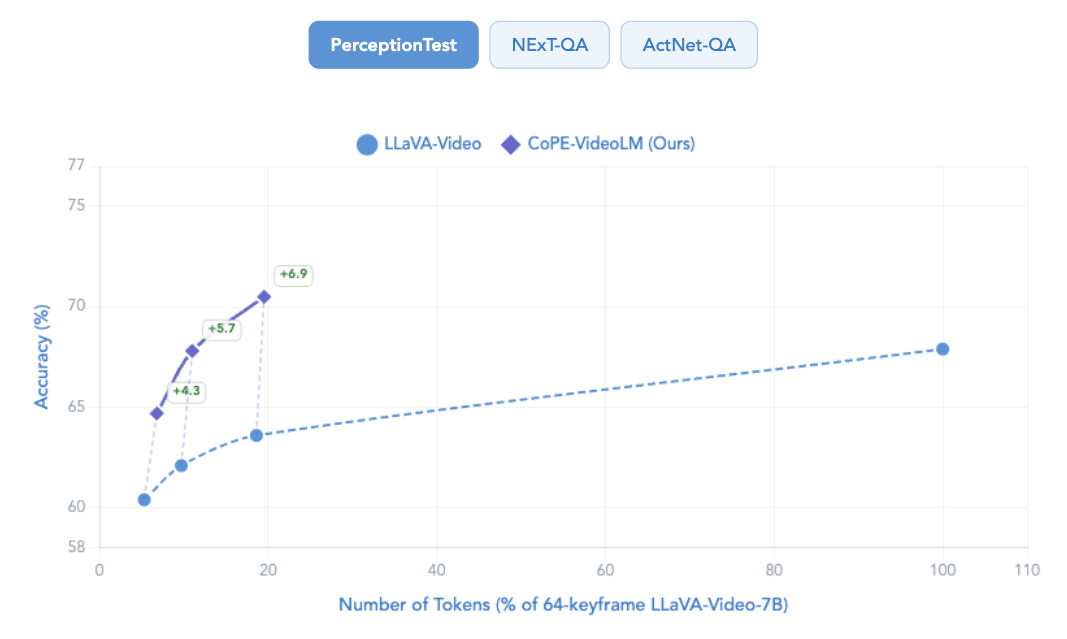
Task: Toggle LLaVA-Video legend circle icon
Action: (367, 144)
